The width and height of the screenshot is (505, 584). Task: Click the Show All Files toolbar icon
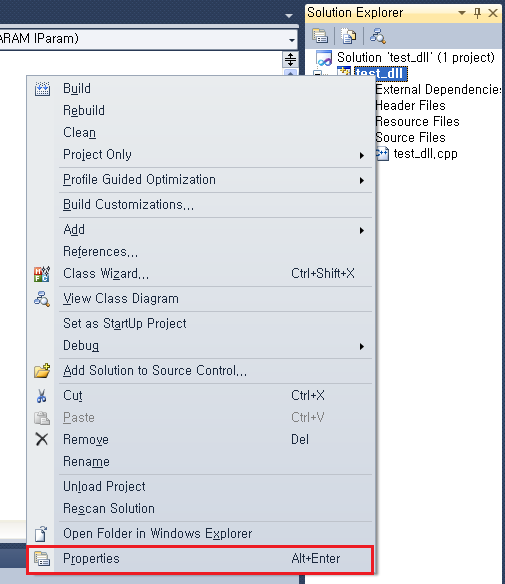tap(349, 36)
